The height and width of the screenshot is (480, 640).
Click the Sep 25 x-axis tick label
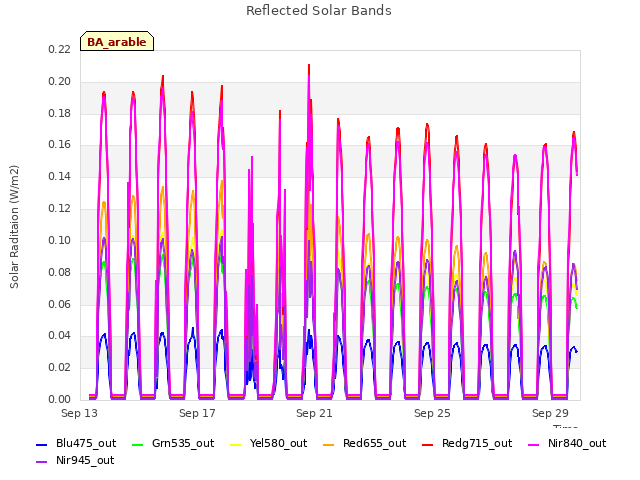pyautogui.click(x=432, y=413)
